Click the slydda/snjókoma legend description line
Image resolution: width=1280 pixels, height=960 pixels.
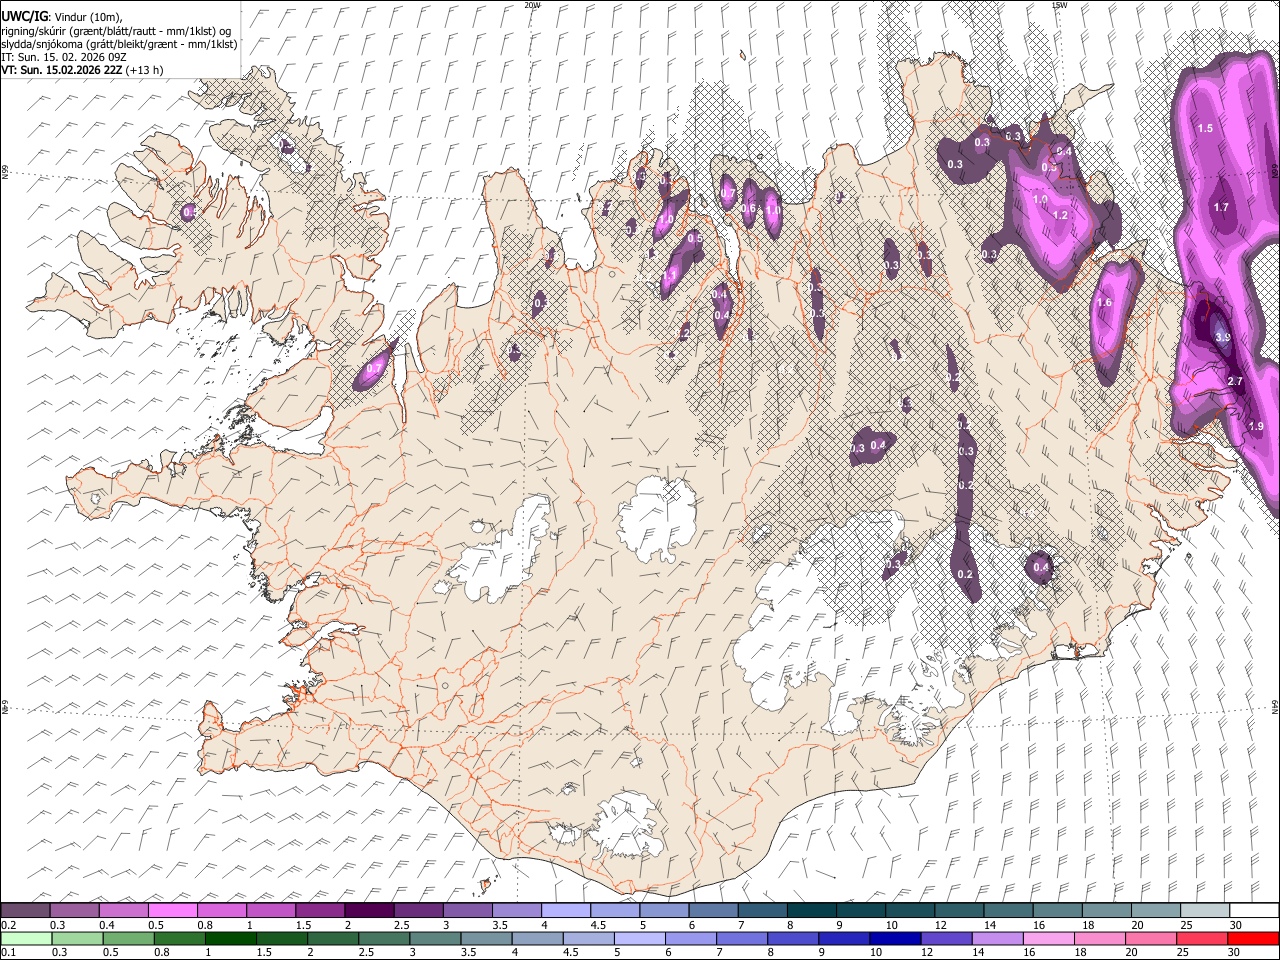point(119,44)
